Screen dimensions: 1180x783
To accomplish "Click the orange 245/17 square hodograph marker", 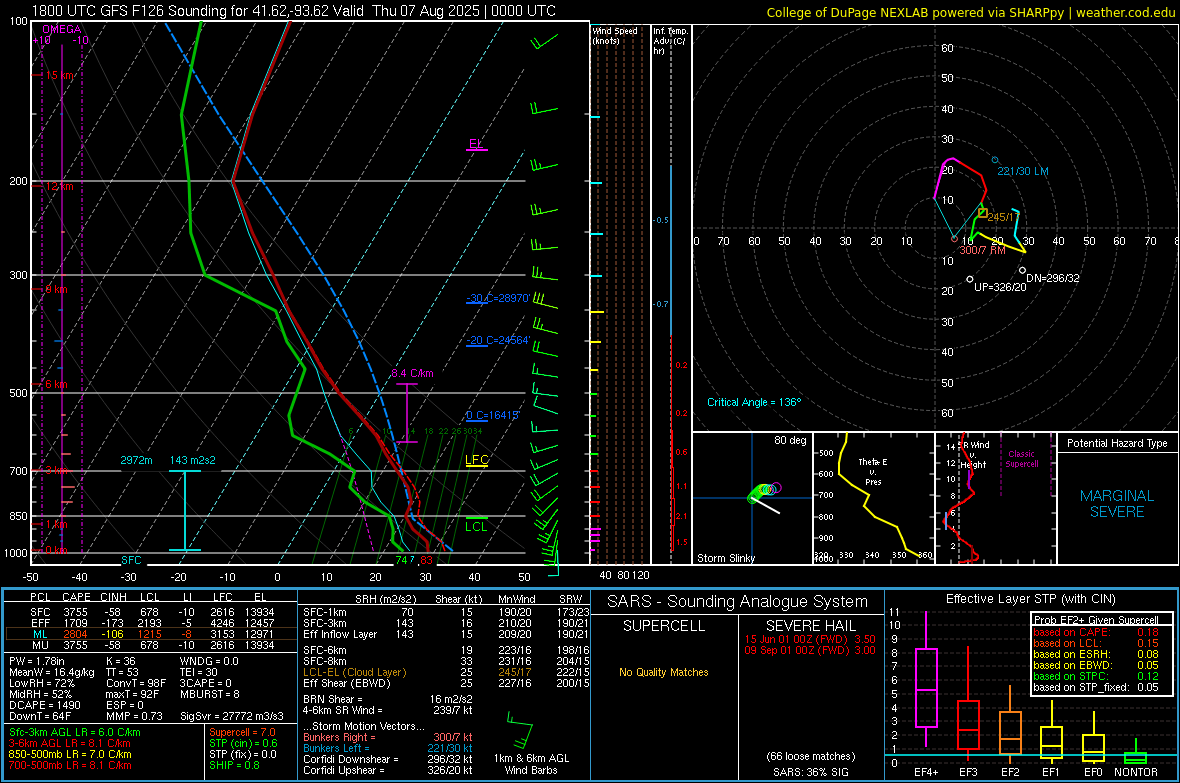I will coord(983,214).
